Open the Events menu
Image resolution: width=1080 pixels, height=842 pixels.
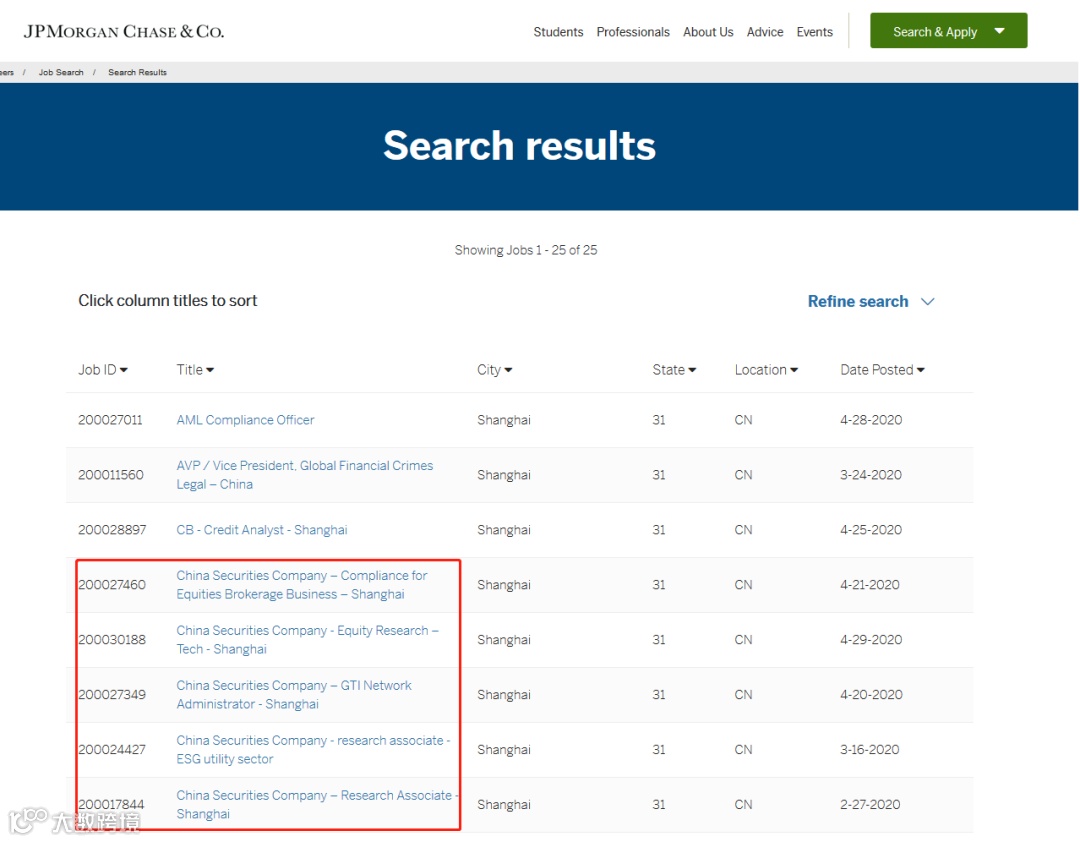click(814, 32)
